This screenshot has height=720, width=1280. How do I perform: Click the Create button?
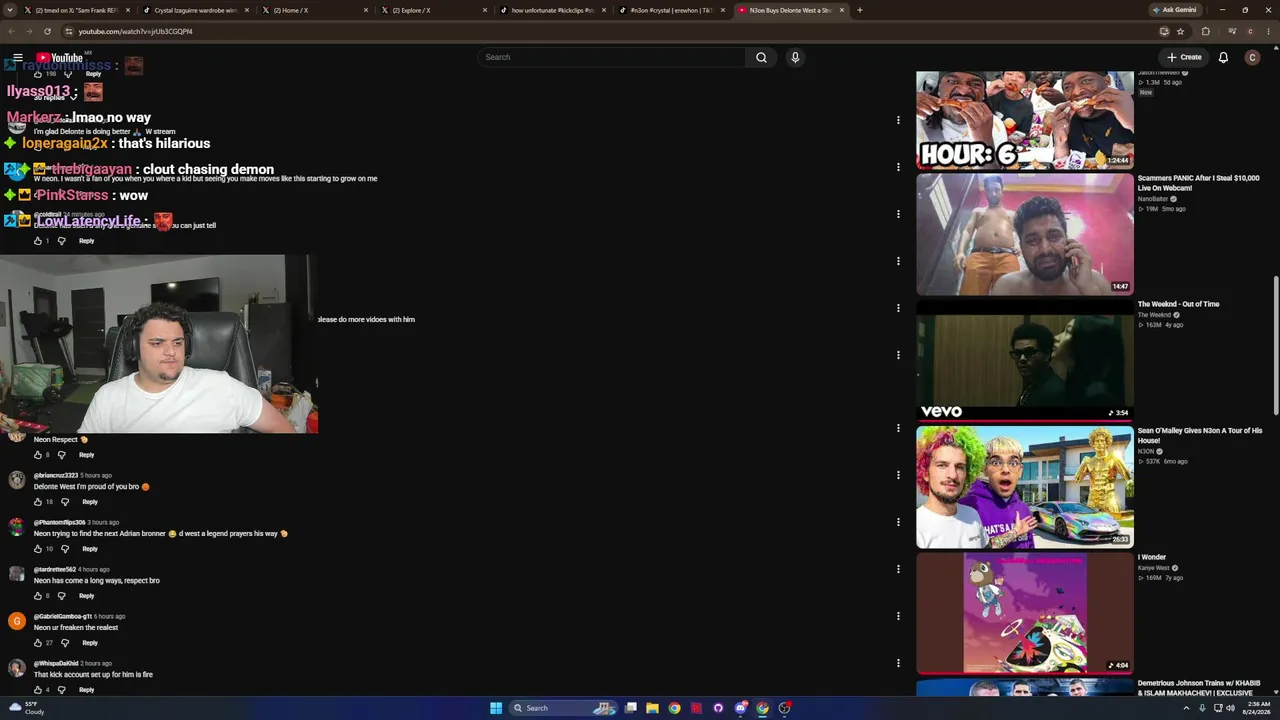[1184, 58]
